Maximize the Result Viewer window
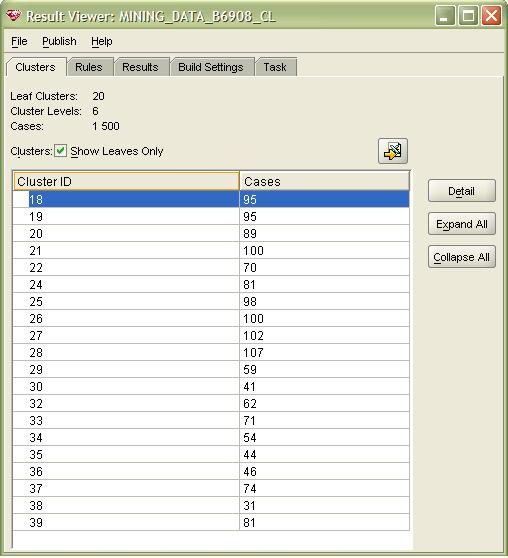 (x=468, y=16)
